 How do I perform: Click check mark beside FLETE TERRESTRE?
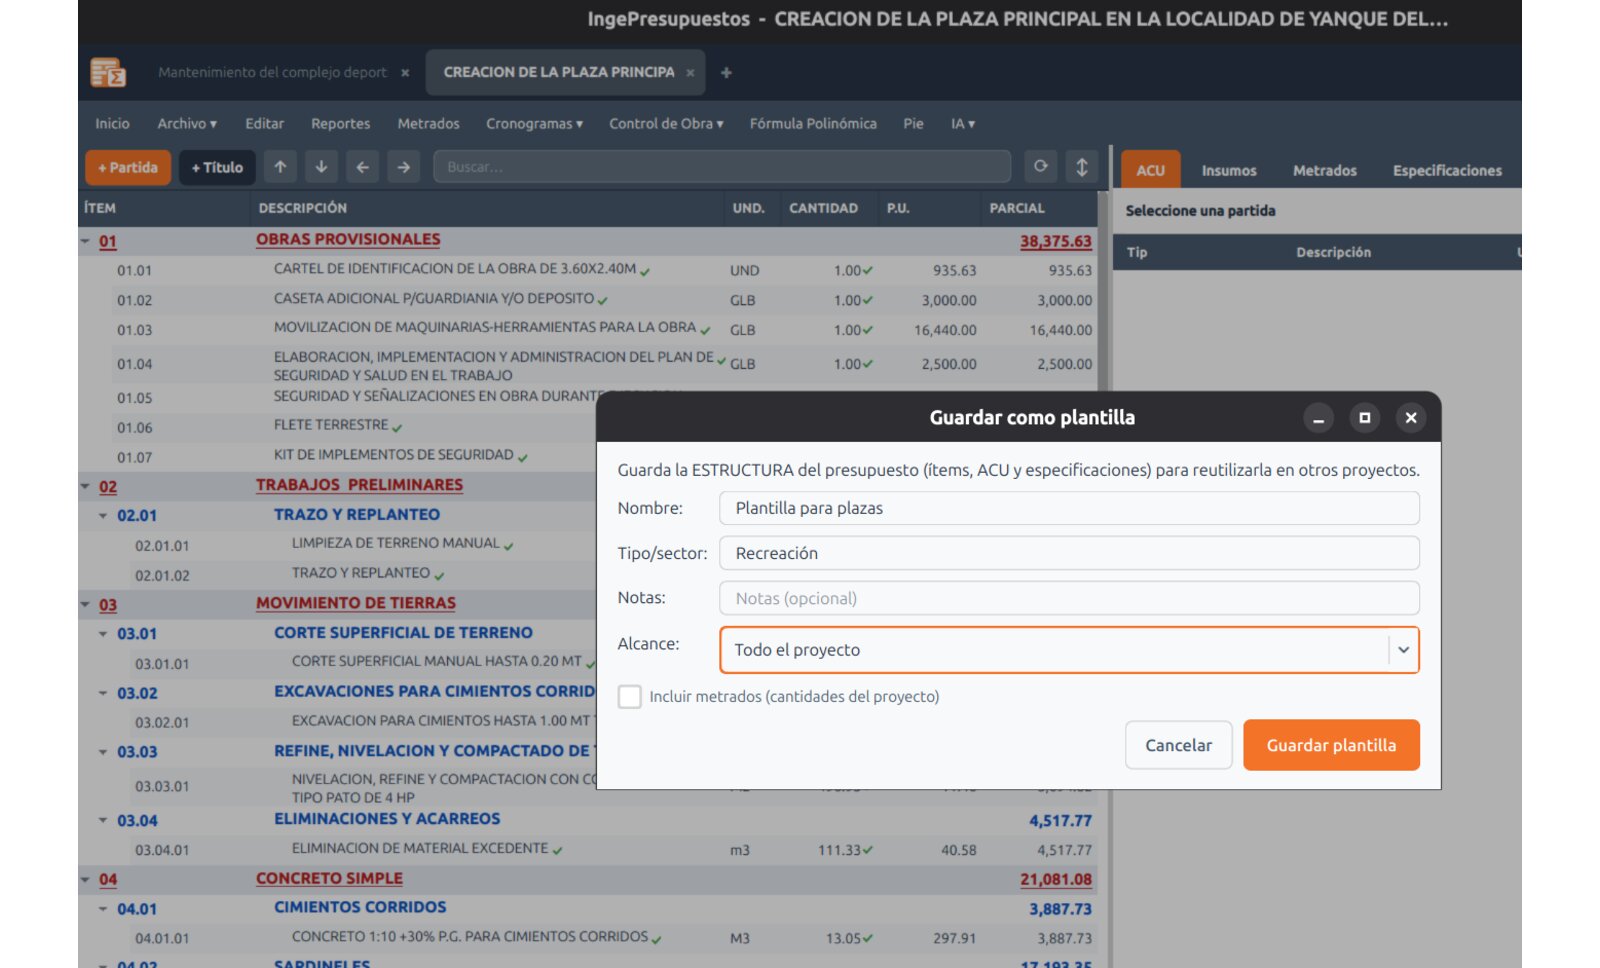397,427
